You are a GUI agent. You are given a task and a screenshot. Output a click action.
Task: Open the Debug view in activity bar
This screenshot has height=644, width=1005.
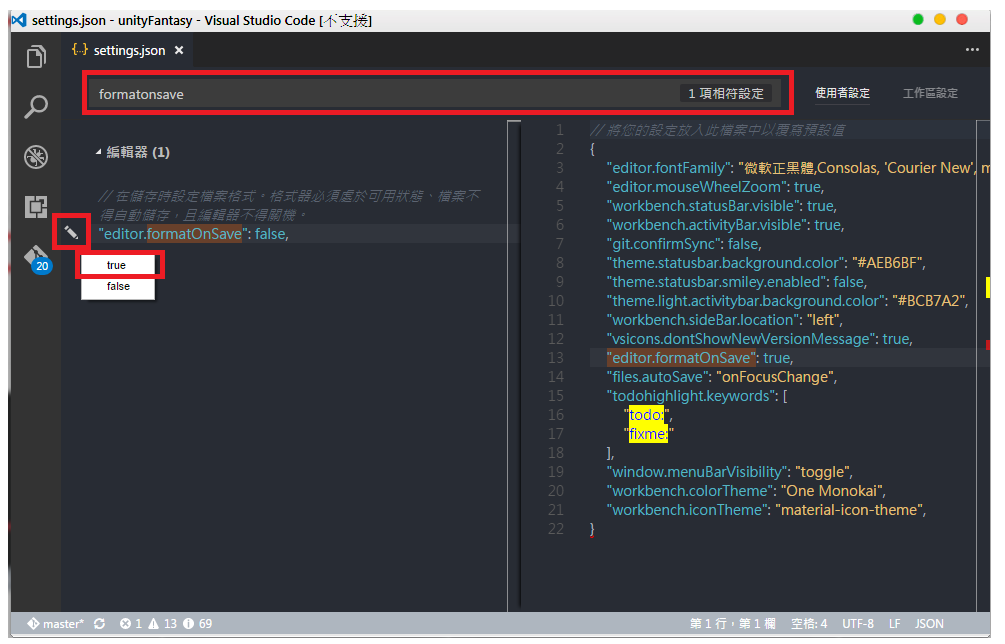[x=36, y=157]
